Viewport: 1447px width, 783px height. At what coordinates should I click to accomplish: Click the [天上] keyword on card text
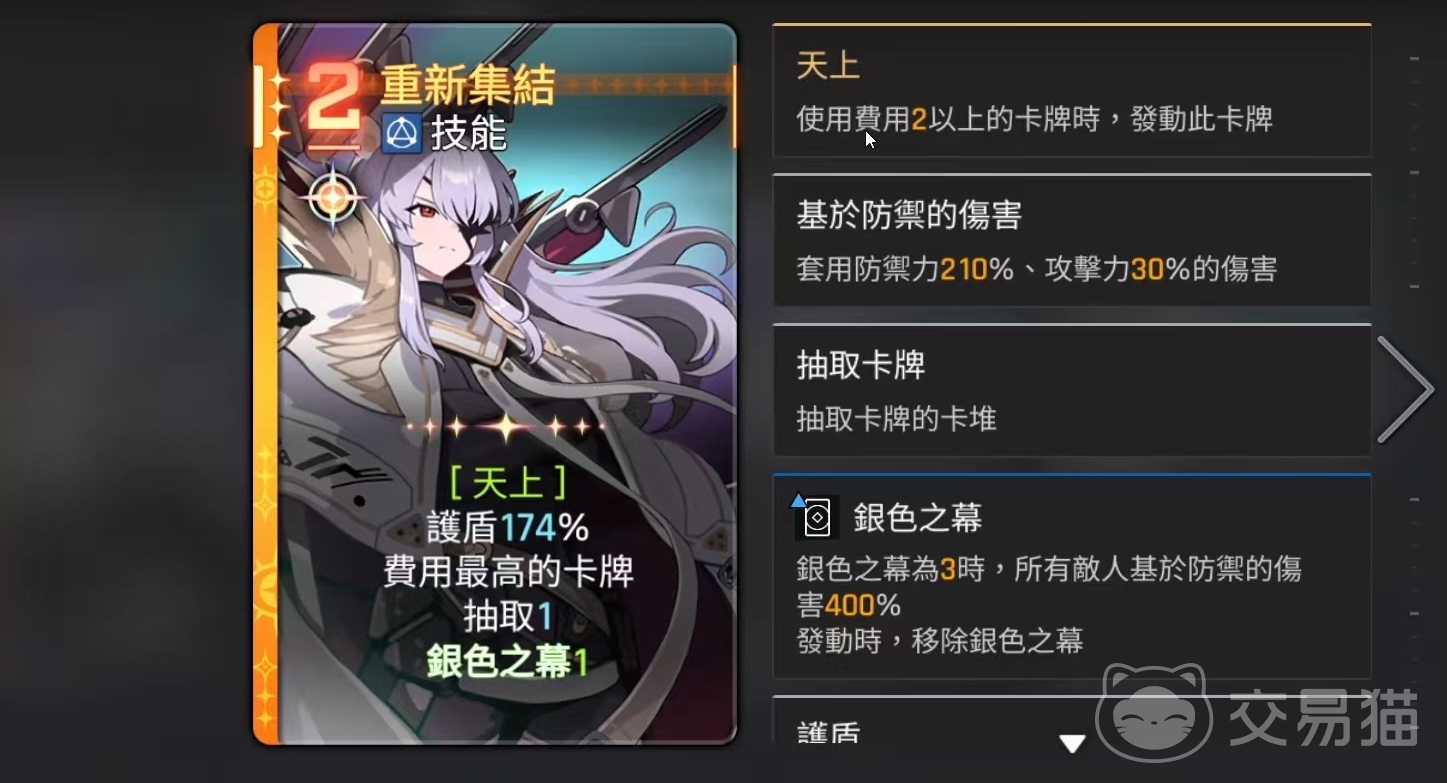click(x=508, y=483)
